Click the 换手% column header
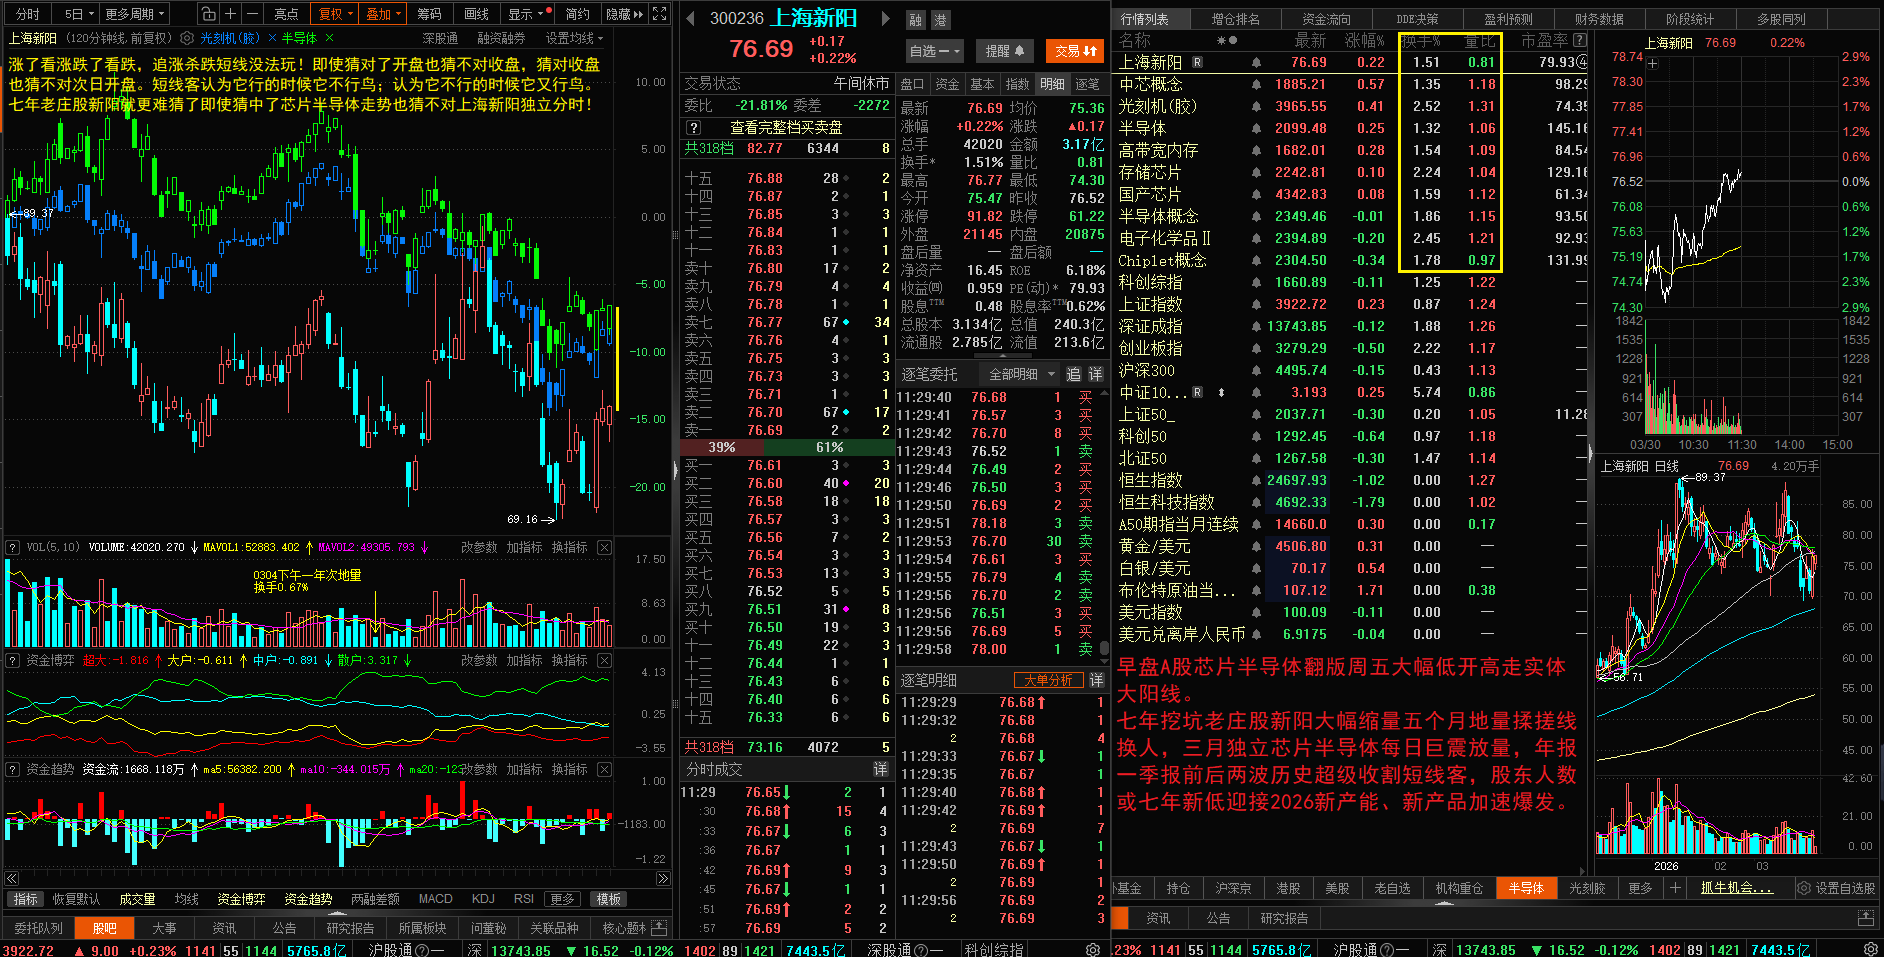Screen dimensions: 1884x957 [x=1420, y=40]
